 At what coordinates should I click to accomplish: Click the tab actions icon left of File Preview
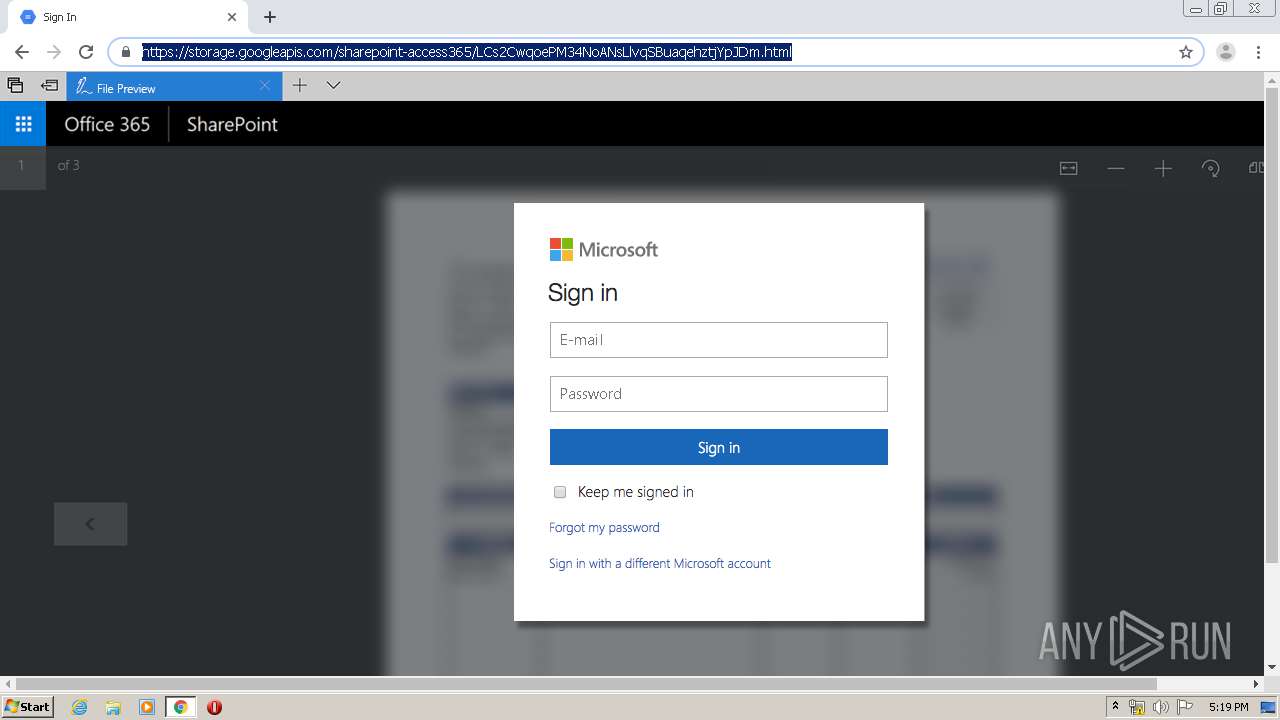pos(15,86)
